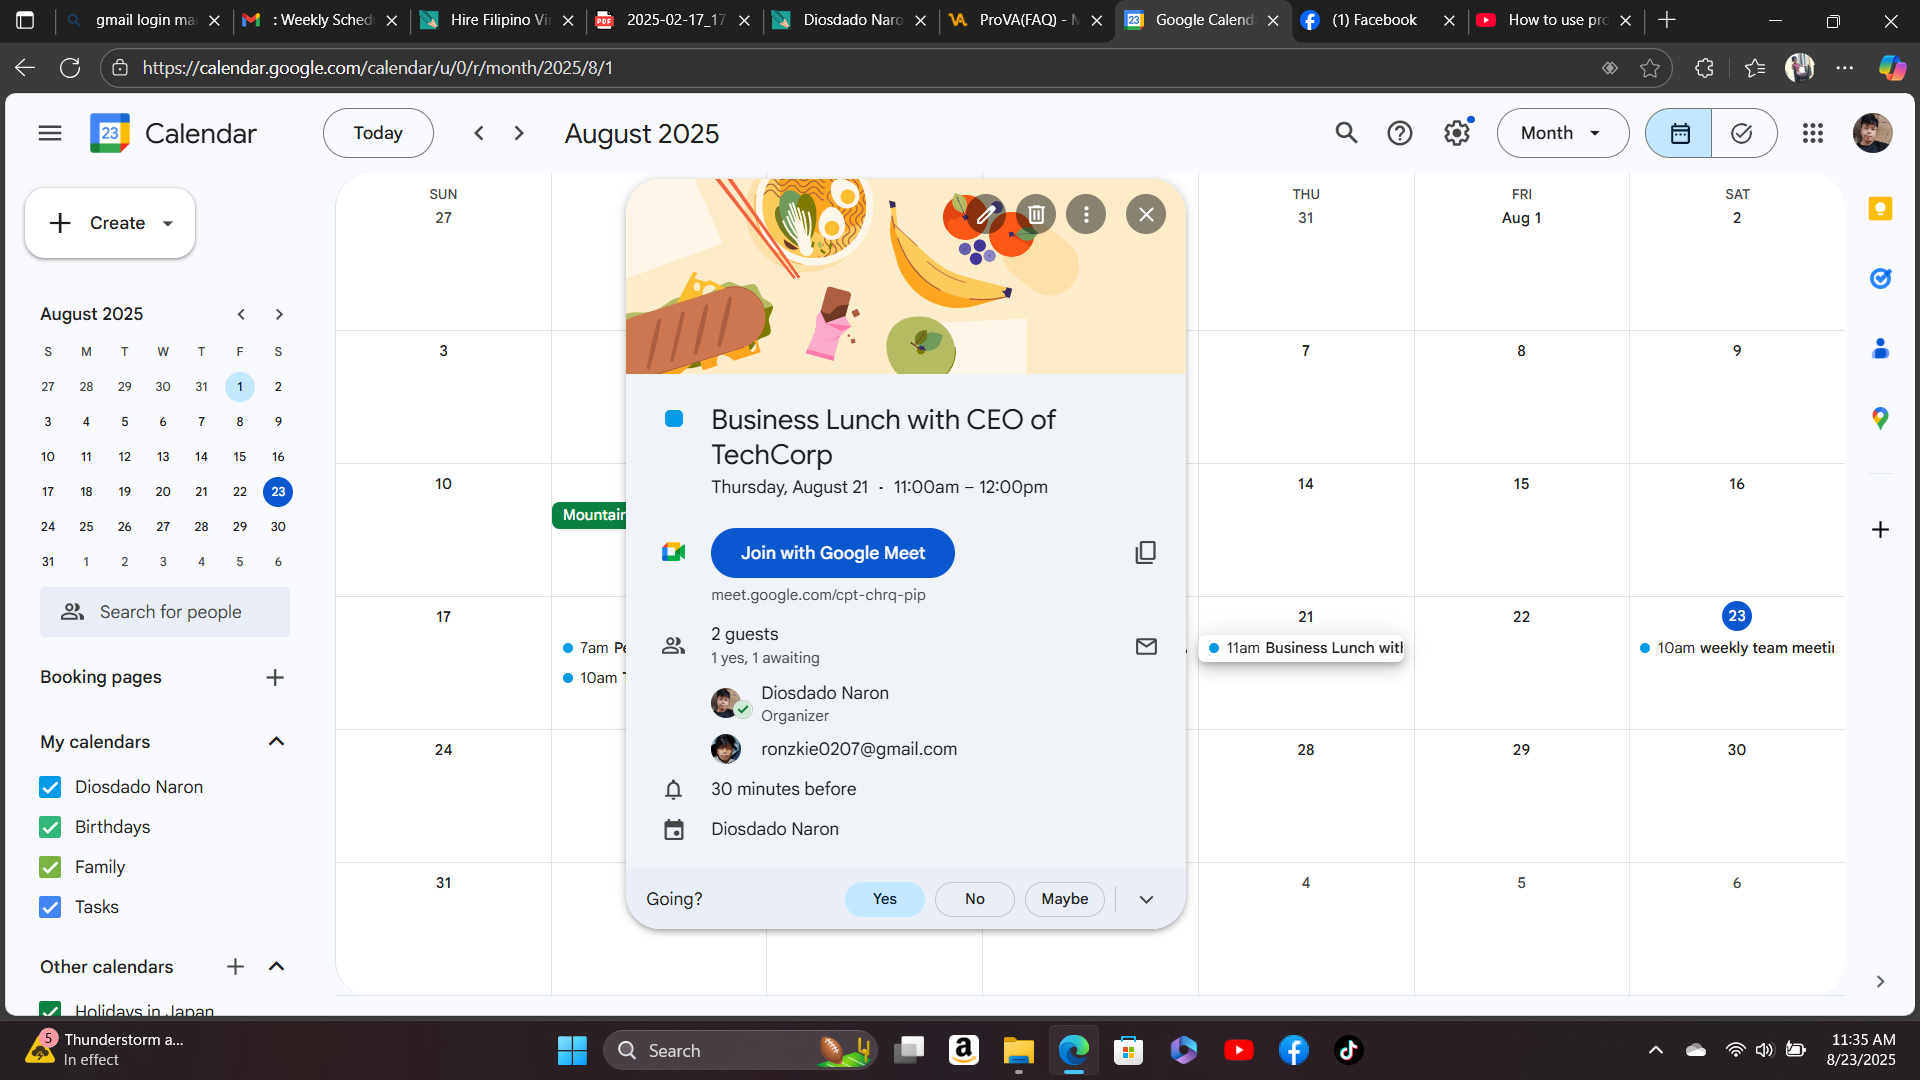Expand RSVP options arrow beside Maybe
The image size is (1920, 1080).
point(1146,899)
